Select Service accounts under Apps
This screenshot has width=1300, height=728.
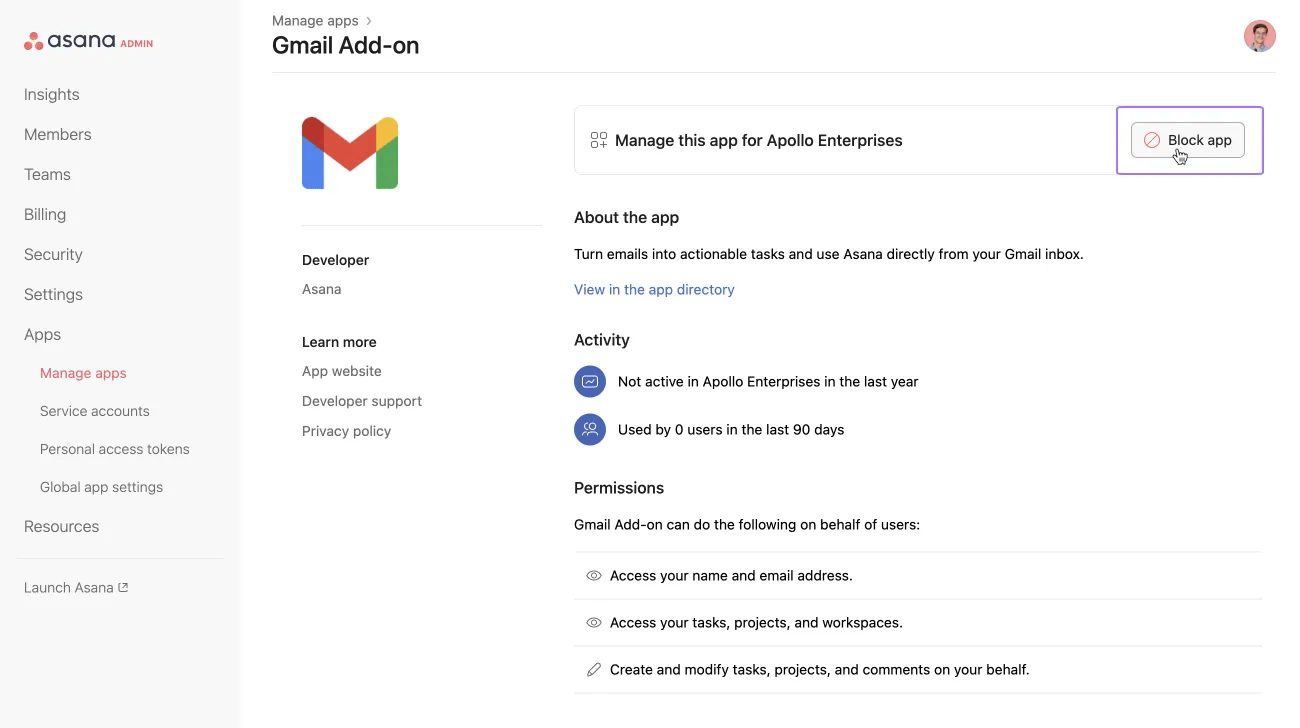point(95,411)
